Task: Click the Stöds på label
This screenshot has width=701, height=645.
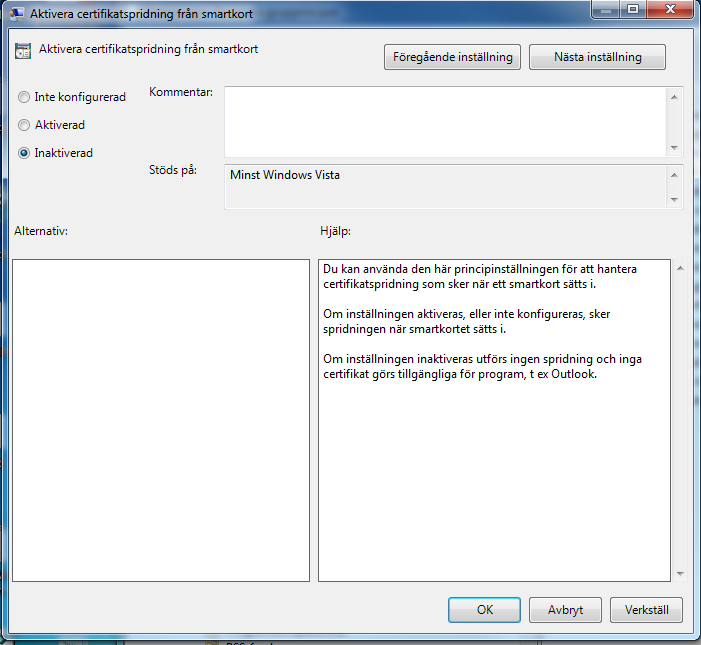Action: pyautogui.click(x=173, y=170)
